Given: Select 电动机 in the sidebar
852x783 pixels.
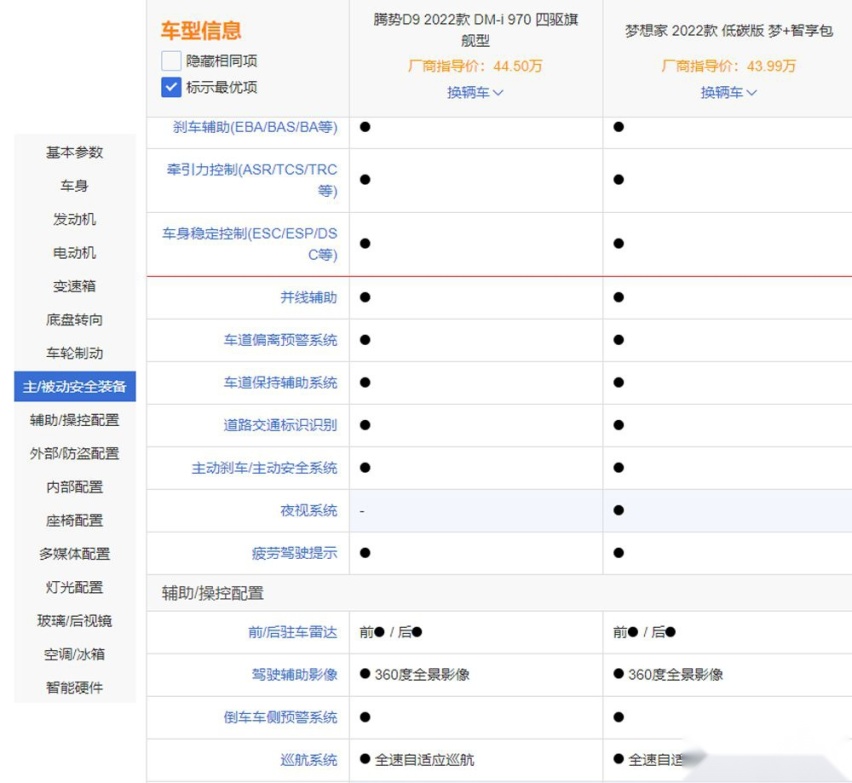Looking at the screenshot, I should (75, 253).
